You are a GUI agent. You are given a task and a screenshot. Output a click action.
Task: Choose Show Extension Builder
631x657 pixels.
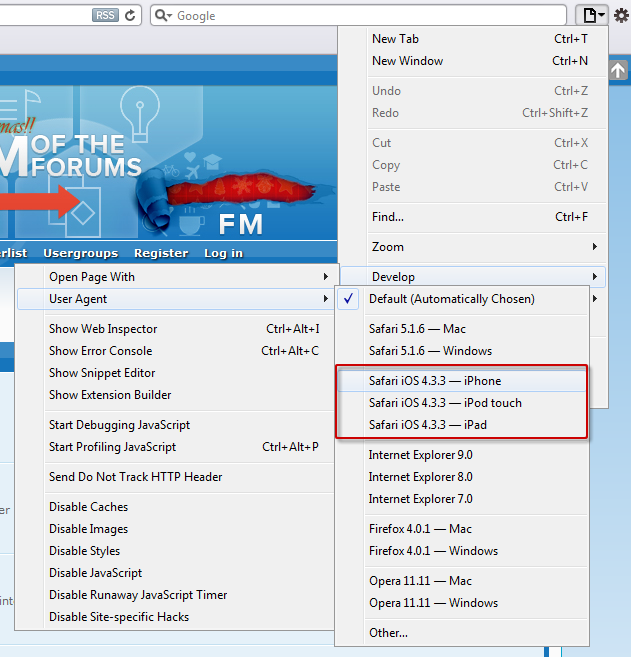tap(176, 395)
